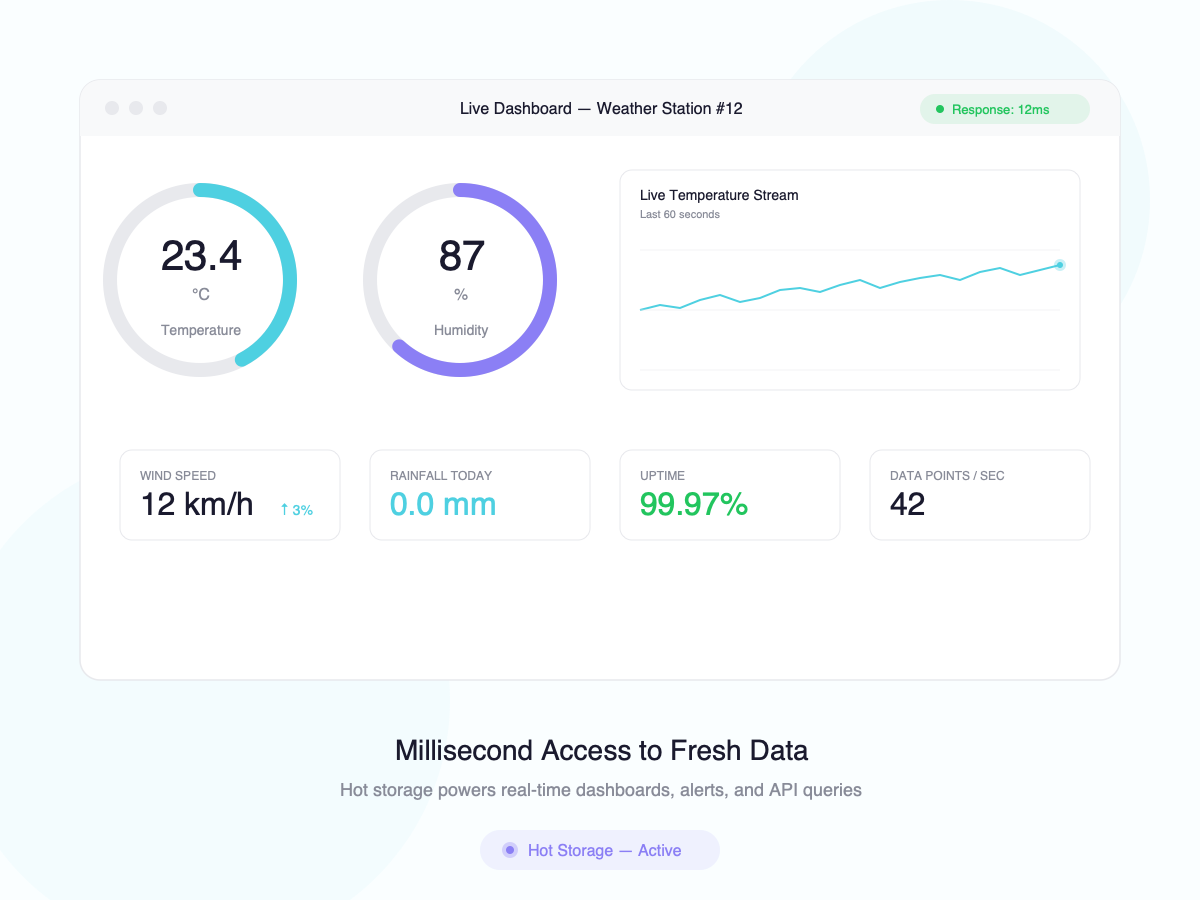Click the 99.97% uptime value

(694, 504)
